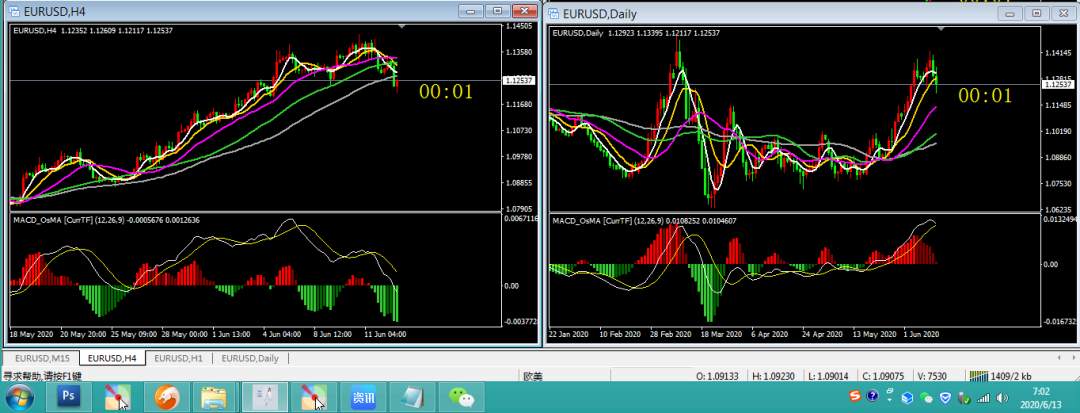This screenshot has height=413, width=1080.
Task: Close the EURUSD,H4 chart window
Action: click(525, 10)
